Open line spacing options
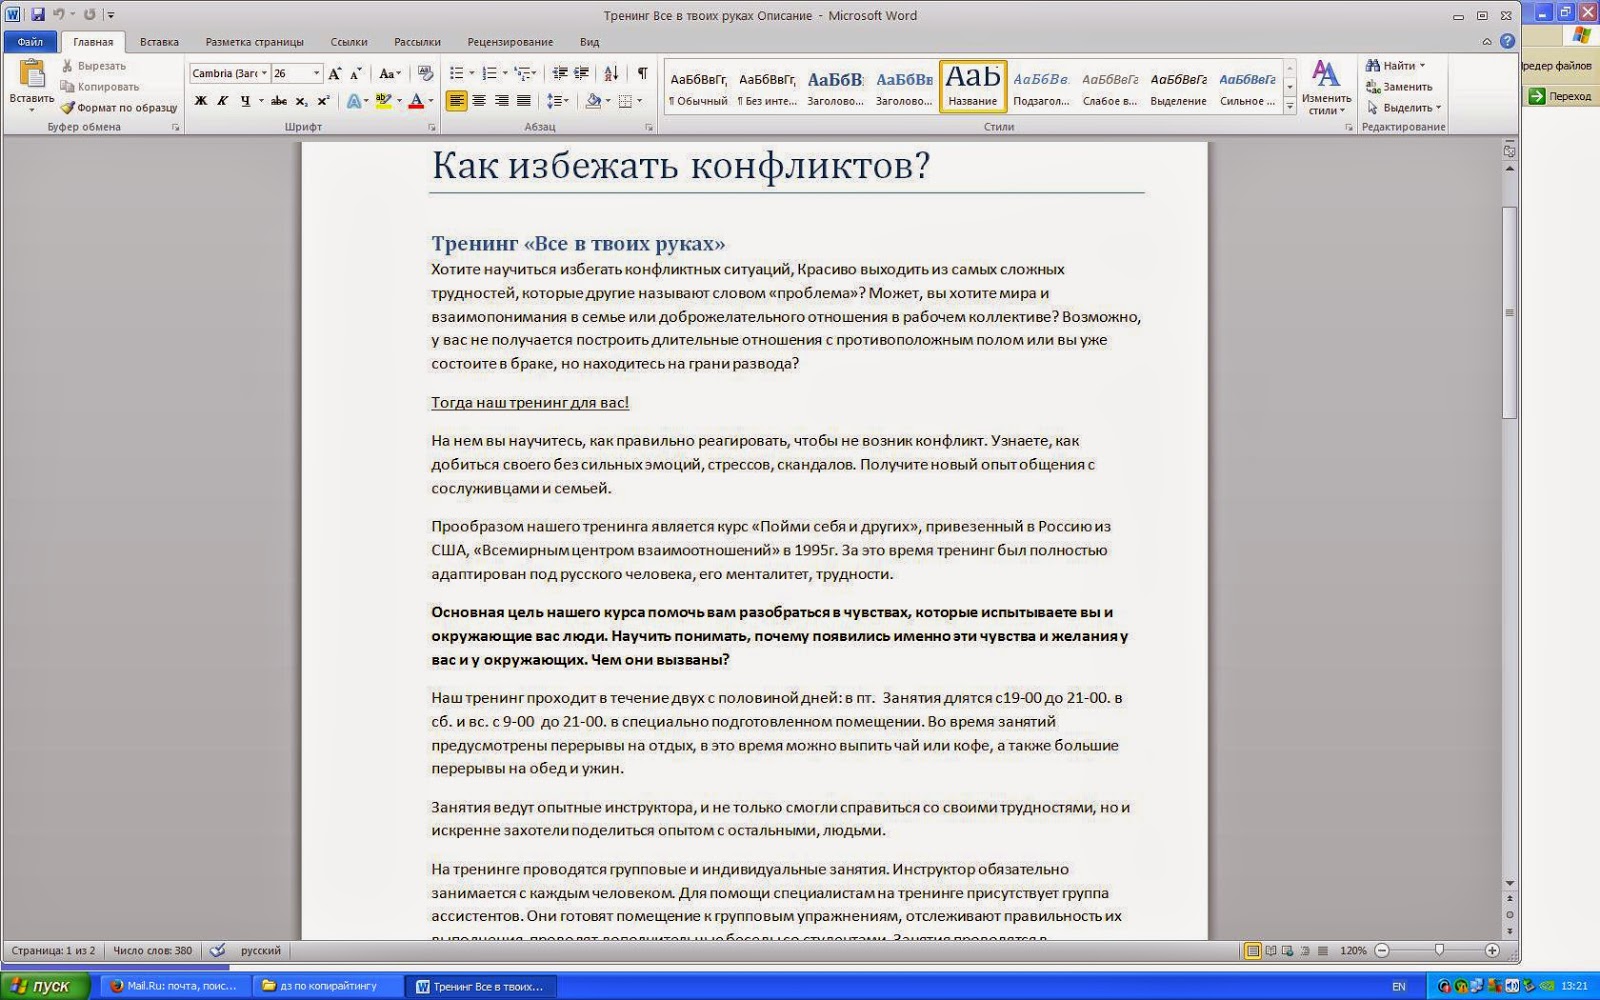Image resolution: width=1600 pixels, height=1000 pixels. 557,101
